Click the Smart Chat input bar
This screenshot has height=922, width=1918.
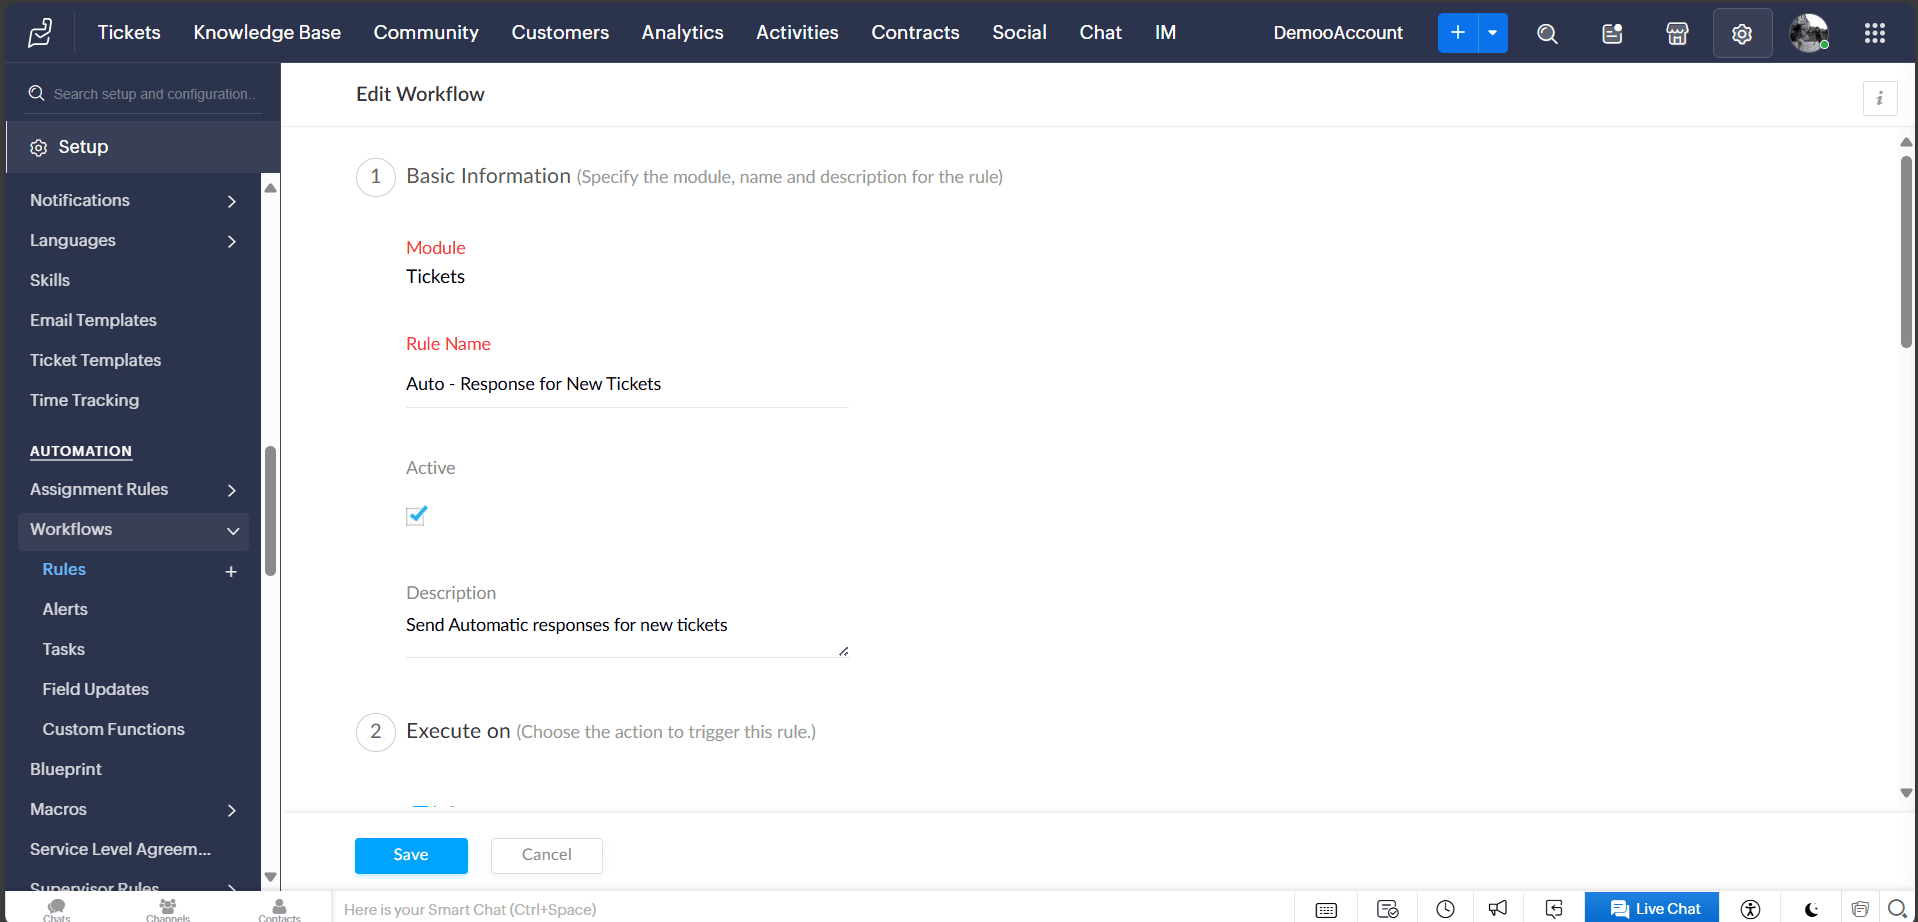click(x=813, y=909)
